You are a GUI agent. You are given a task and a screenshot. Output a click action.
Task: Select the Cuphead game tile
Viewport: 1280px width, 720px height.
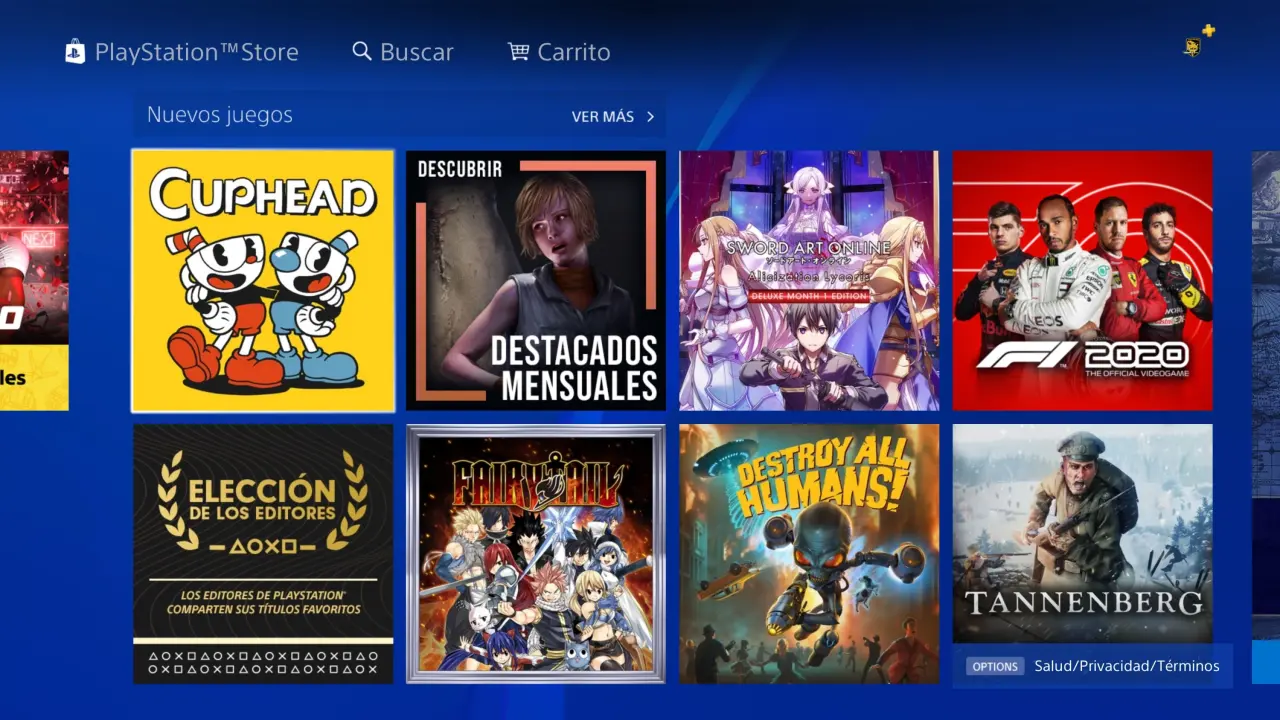click(x=263, y=281)
